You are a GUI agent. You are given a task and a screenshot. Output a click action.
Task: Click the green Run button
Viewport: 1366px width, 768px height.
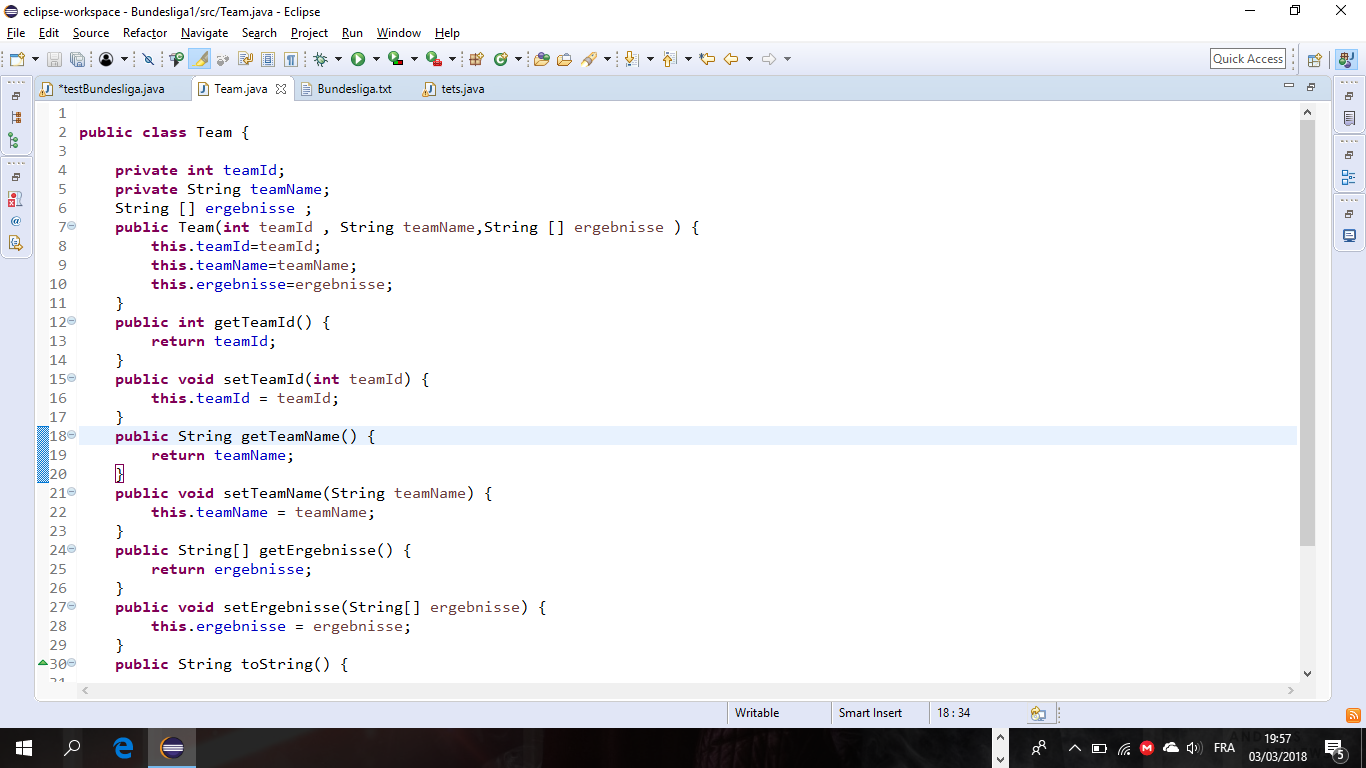click(357, 59)
